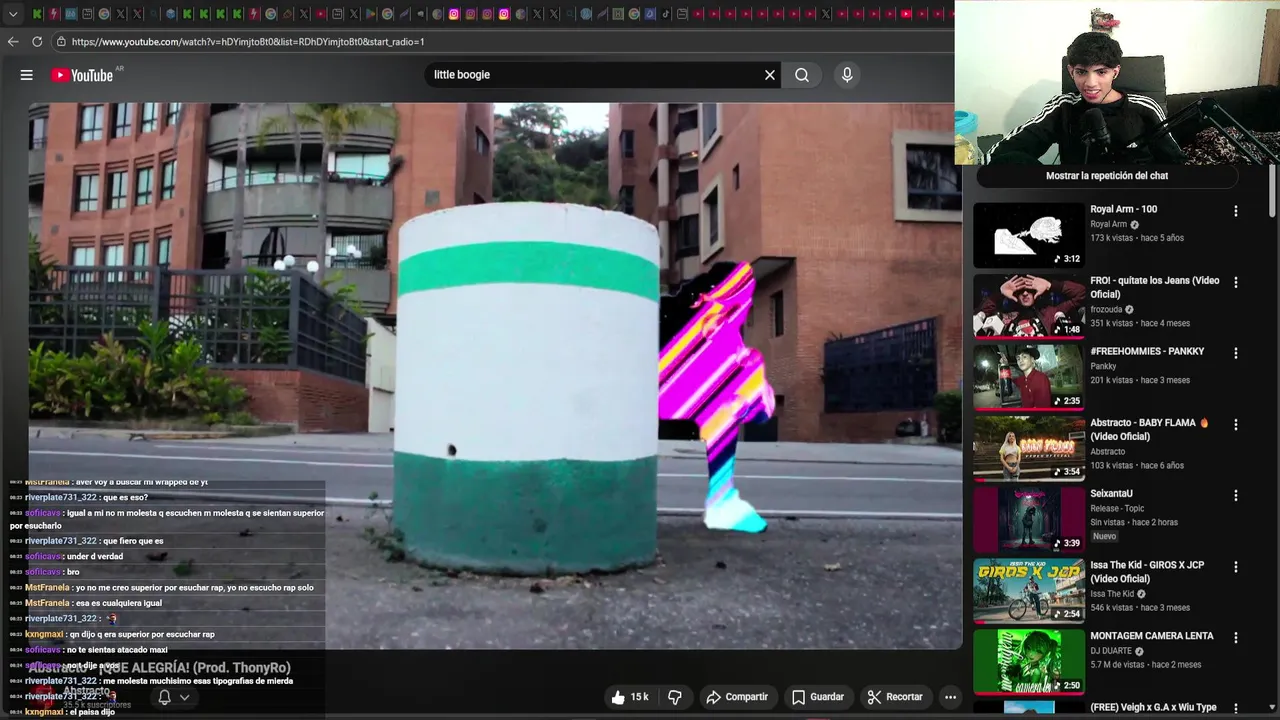The height and width of the screenshot is (720, 1280).
Task: Open options menu for Royal Arm - 100
Action: 1236,211
